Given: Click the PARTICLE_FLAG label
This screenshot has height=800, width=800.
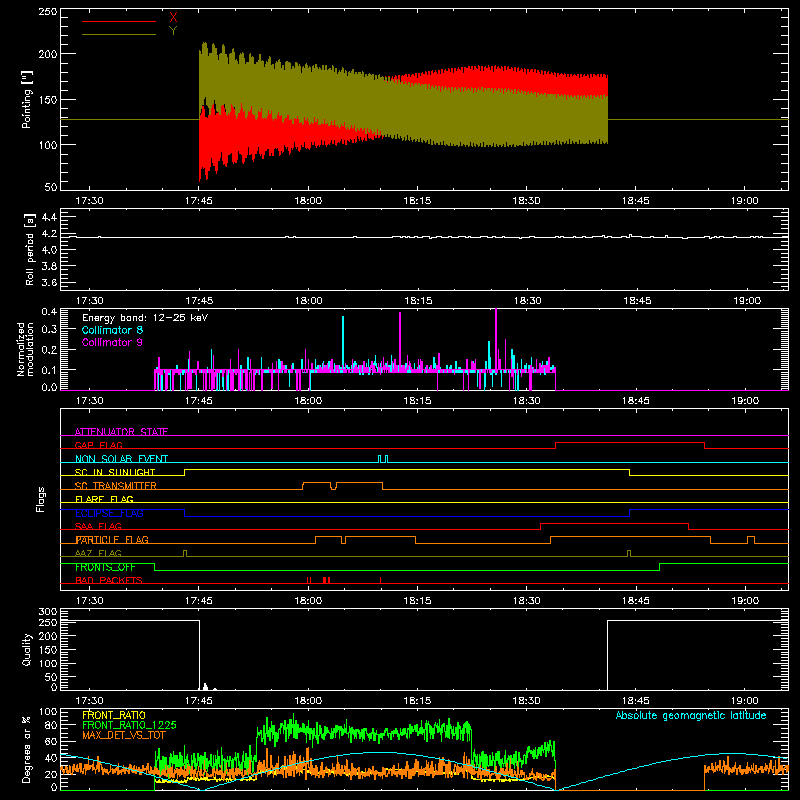Looking at the screenshot, I should [112, 539].
